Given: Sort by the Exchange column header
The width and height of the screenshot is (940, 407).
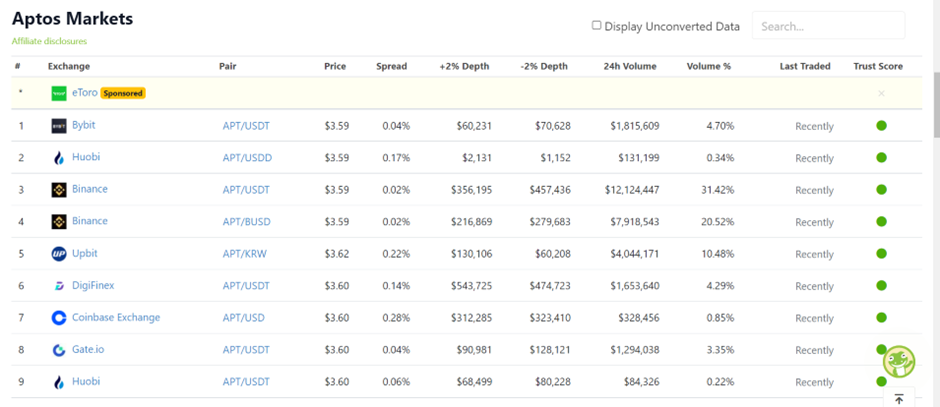Looking at the screenshot, I should click(x=69, y=67).
